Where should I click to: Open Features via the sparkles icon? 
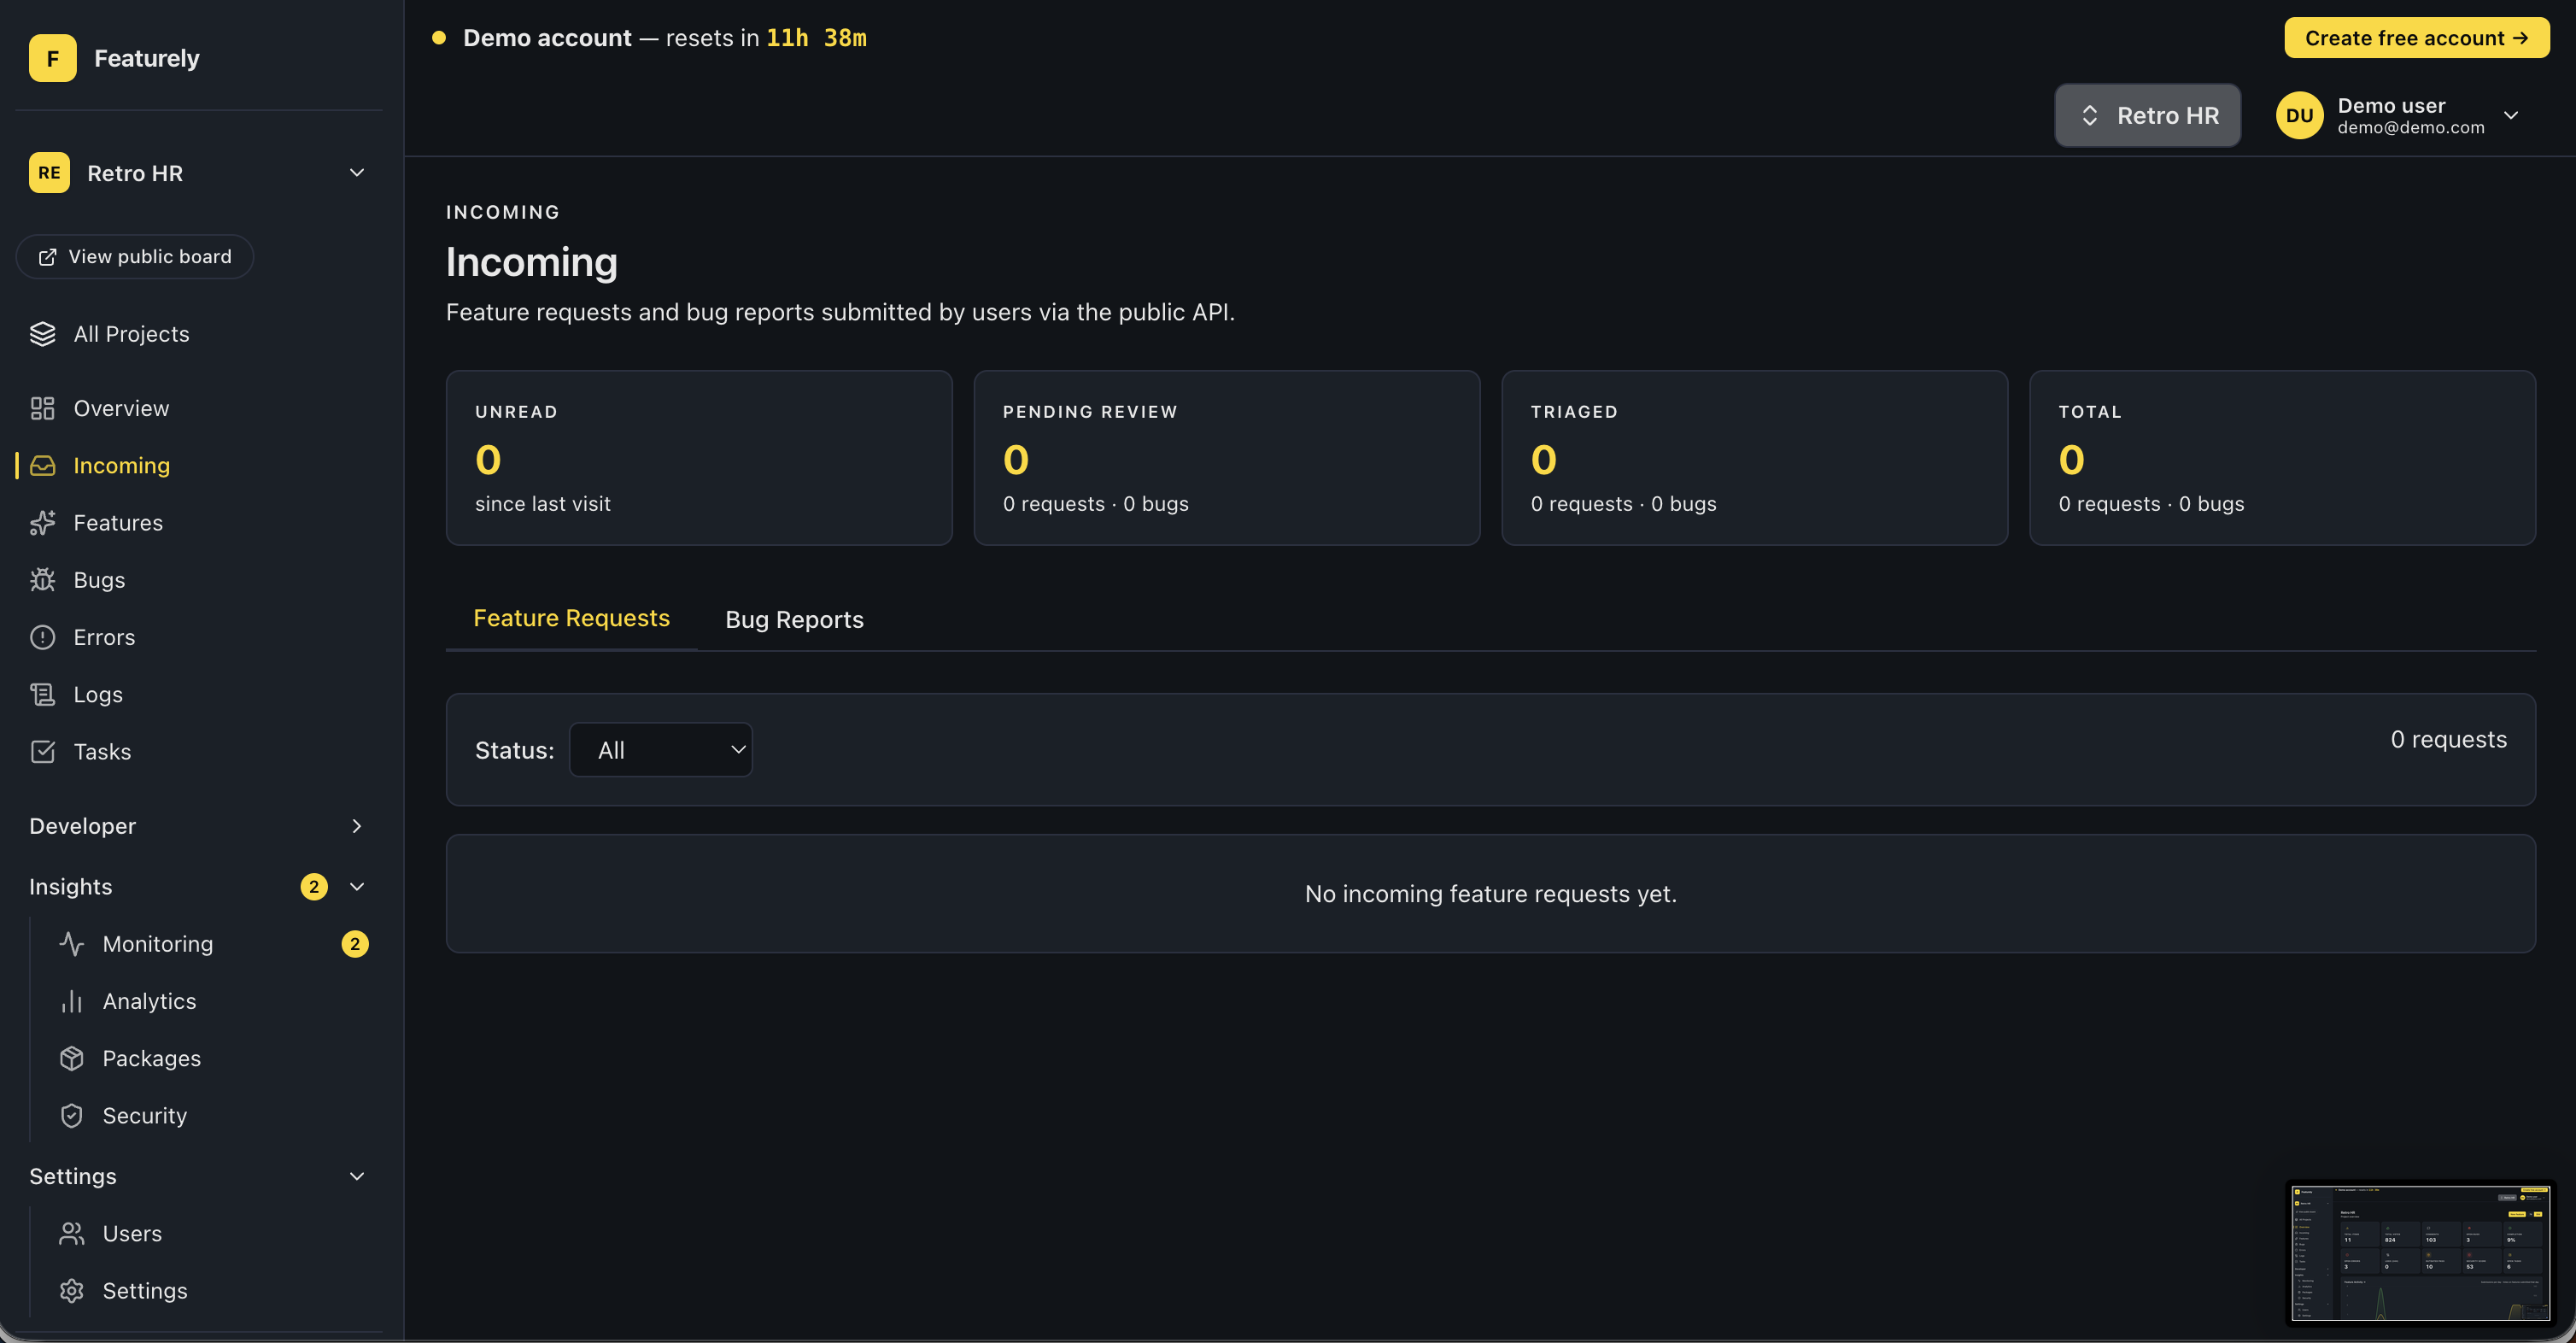pyautogui.click(x=42, y=523)
